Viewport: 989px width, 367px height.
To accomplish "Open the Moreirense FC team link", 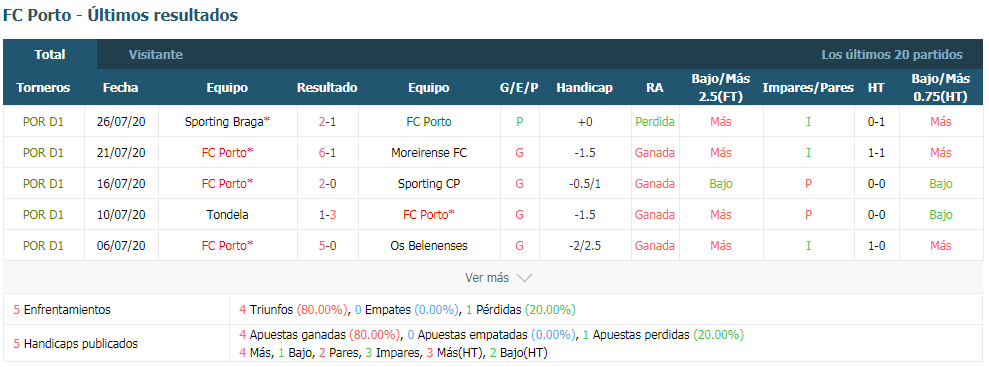I will (x=429, y=153).
